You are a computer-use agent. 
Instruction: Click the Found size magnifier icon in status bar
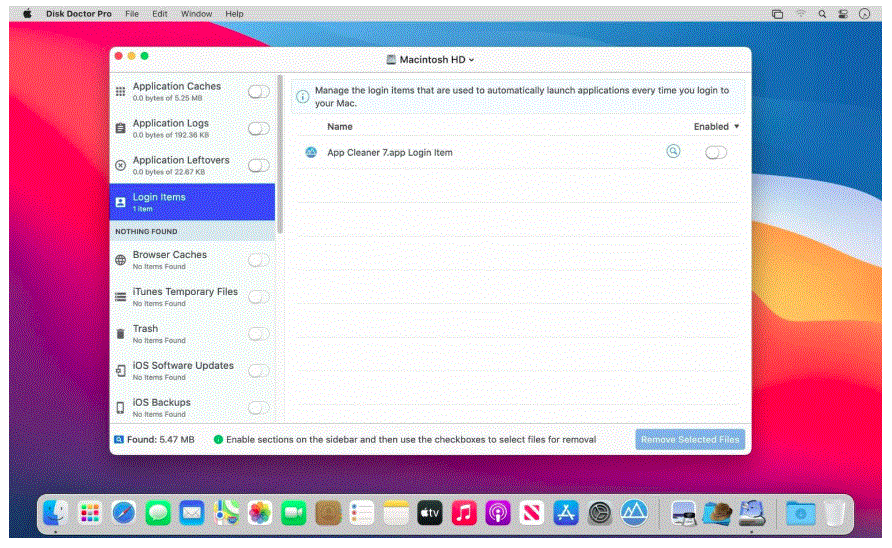119,440
